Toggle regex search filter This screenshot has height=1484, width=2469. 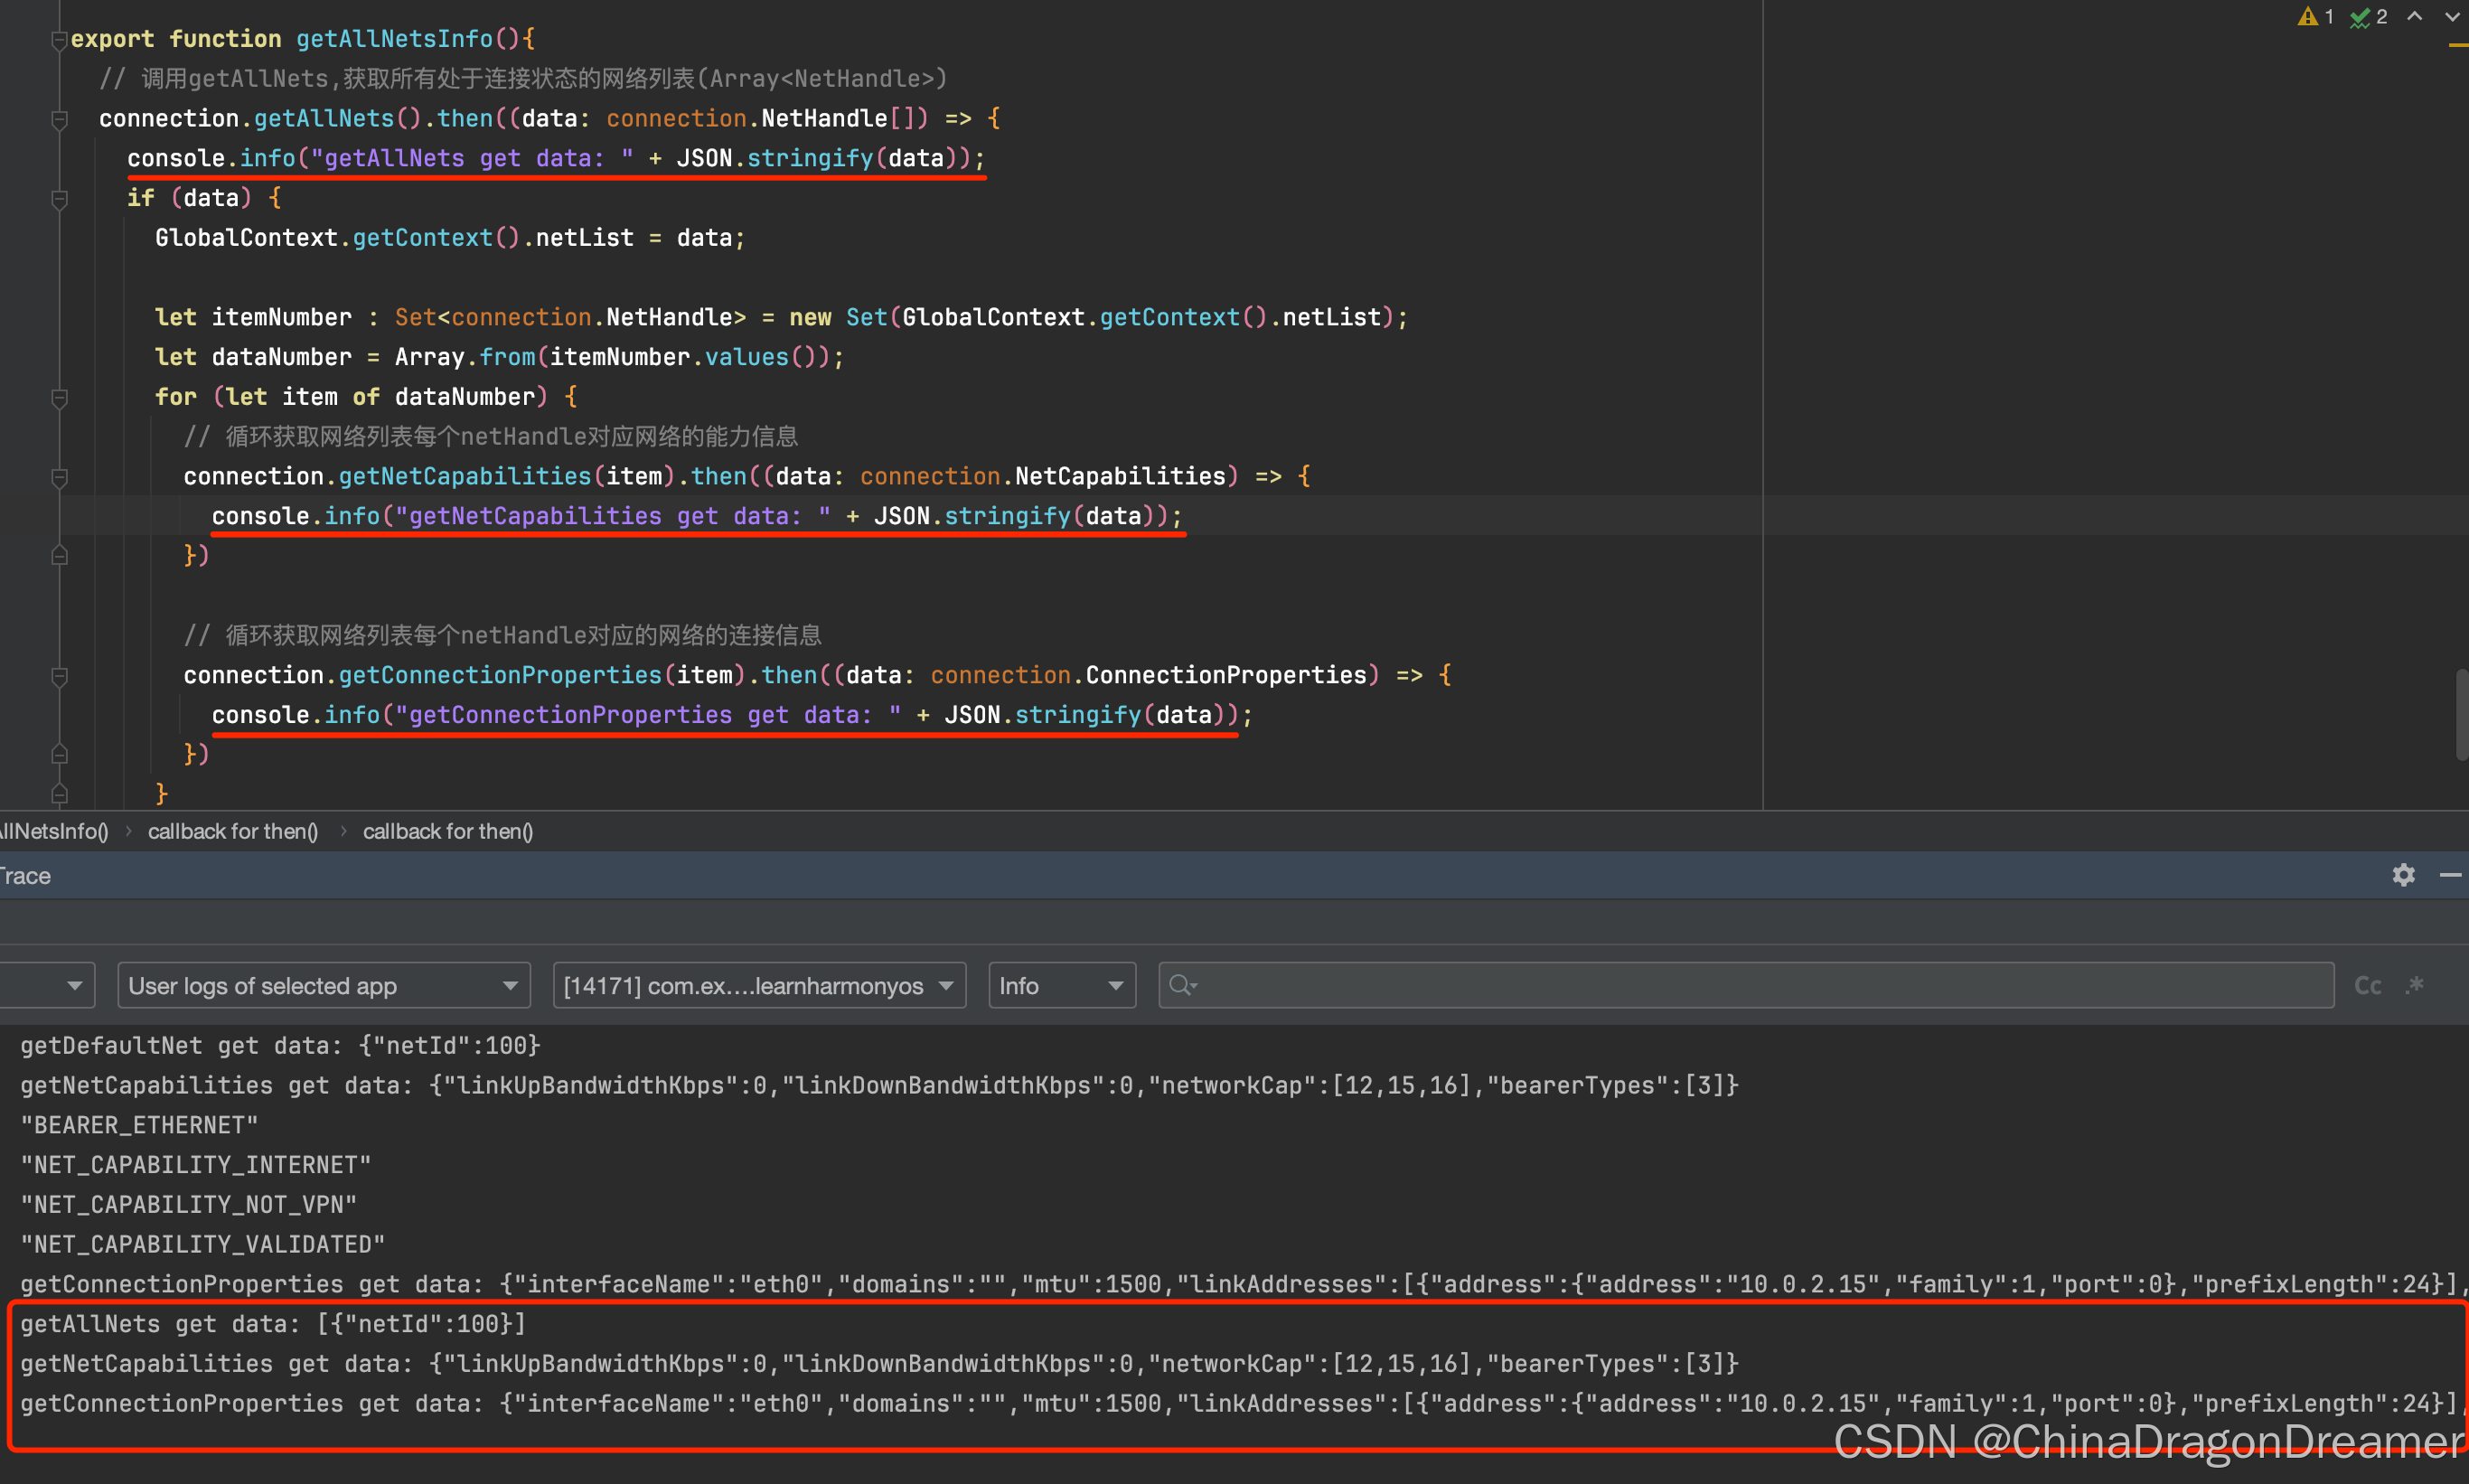pyautogui.click(x=2415, y=985)
